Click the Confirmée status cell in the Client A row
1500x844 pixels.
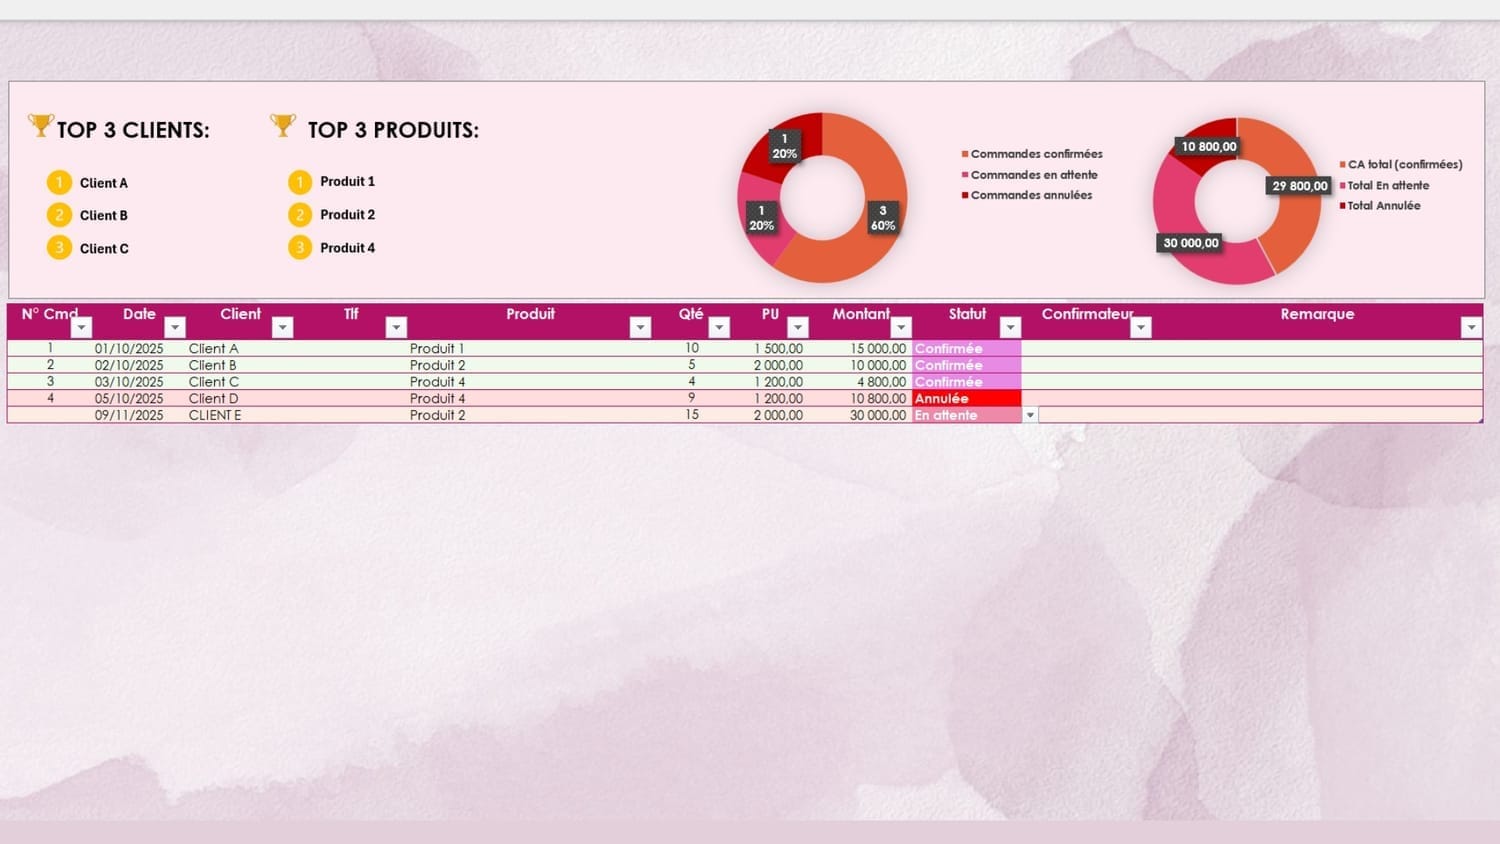click(x=967, y=349)
